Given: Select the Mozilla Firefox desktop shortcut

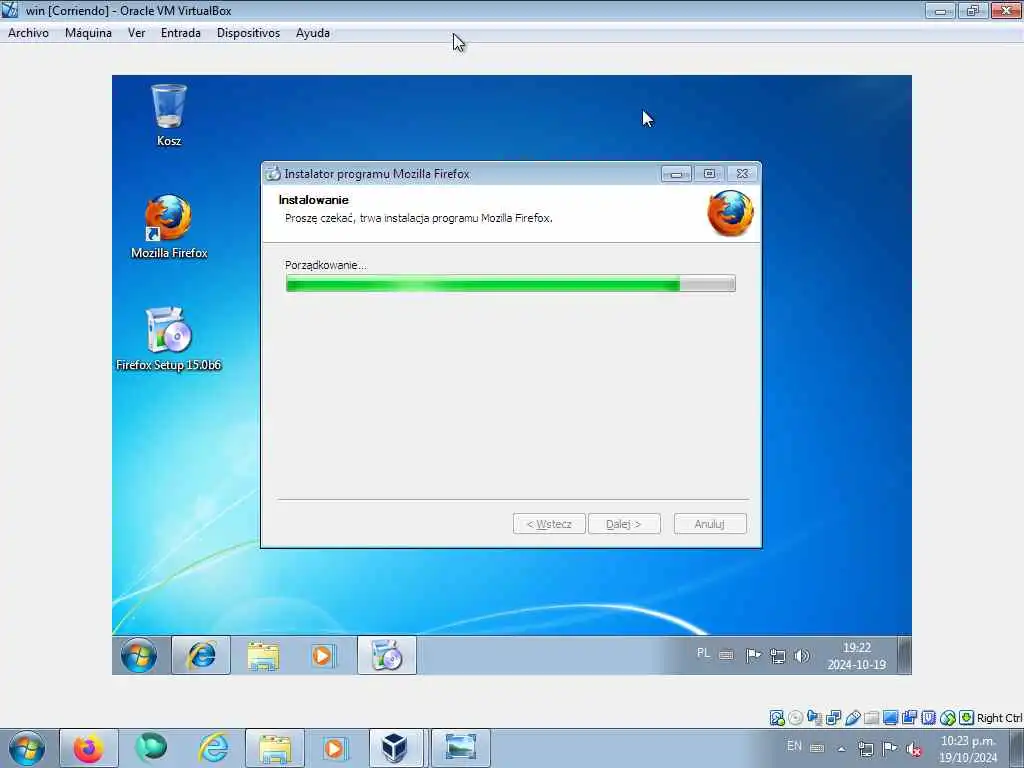Looking at the screenshot, I should (x=169, y=227).
